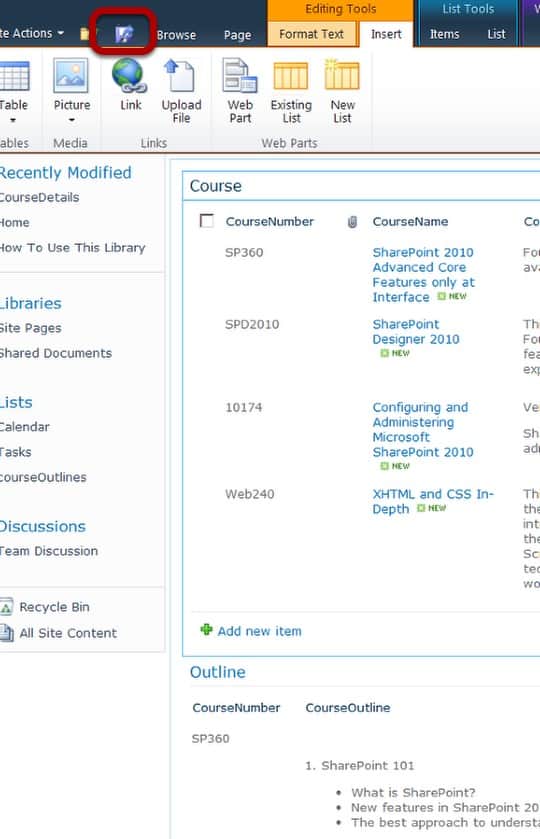This screenshot has height=839, width=540.
Task: Expand the Table dropdown arrow
Action: [13, 120]
